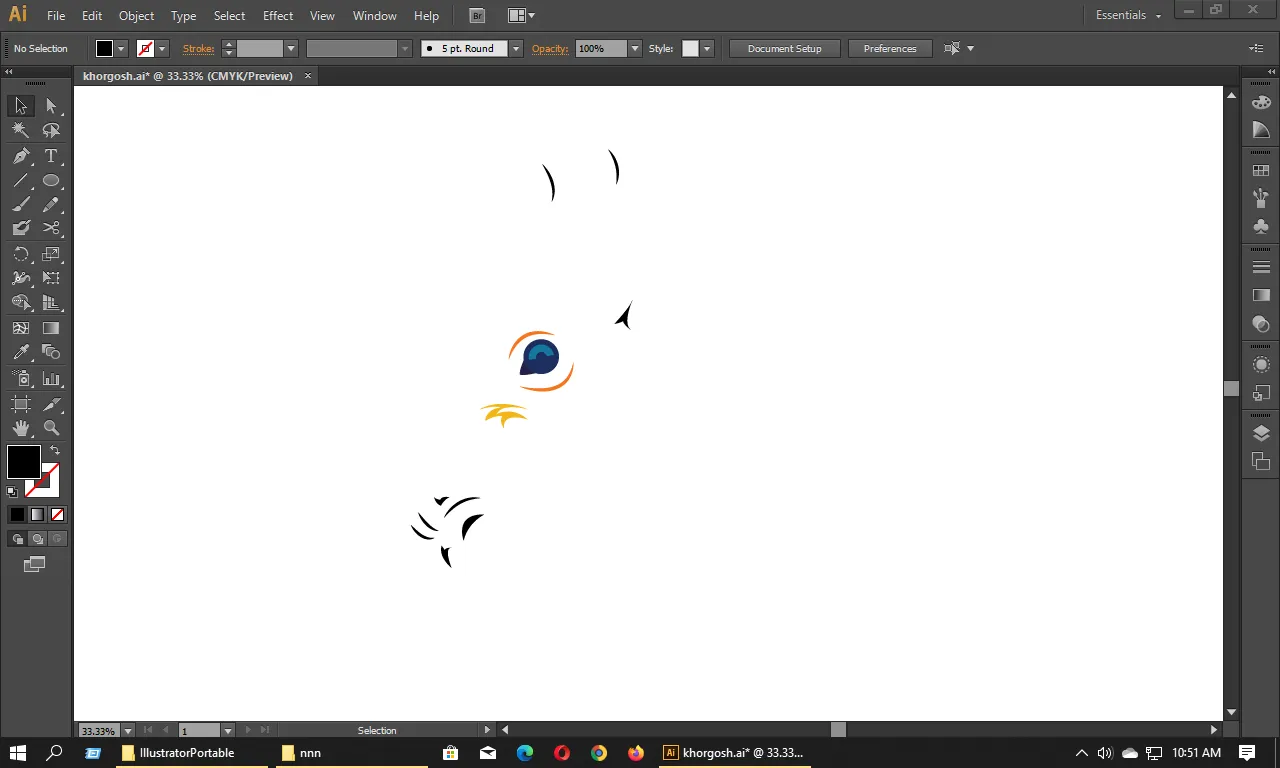Select the Paintbrush tool
The image size is (1280, 768).
coord(21,205)
